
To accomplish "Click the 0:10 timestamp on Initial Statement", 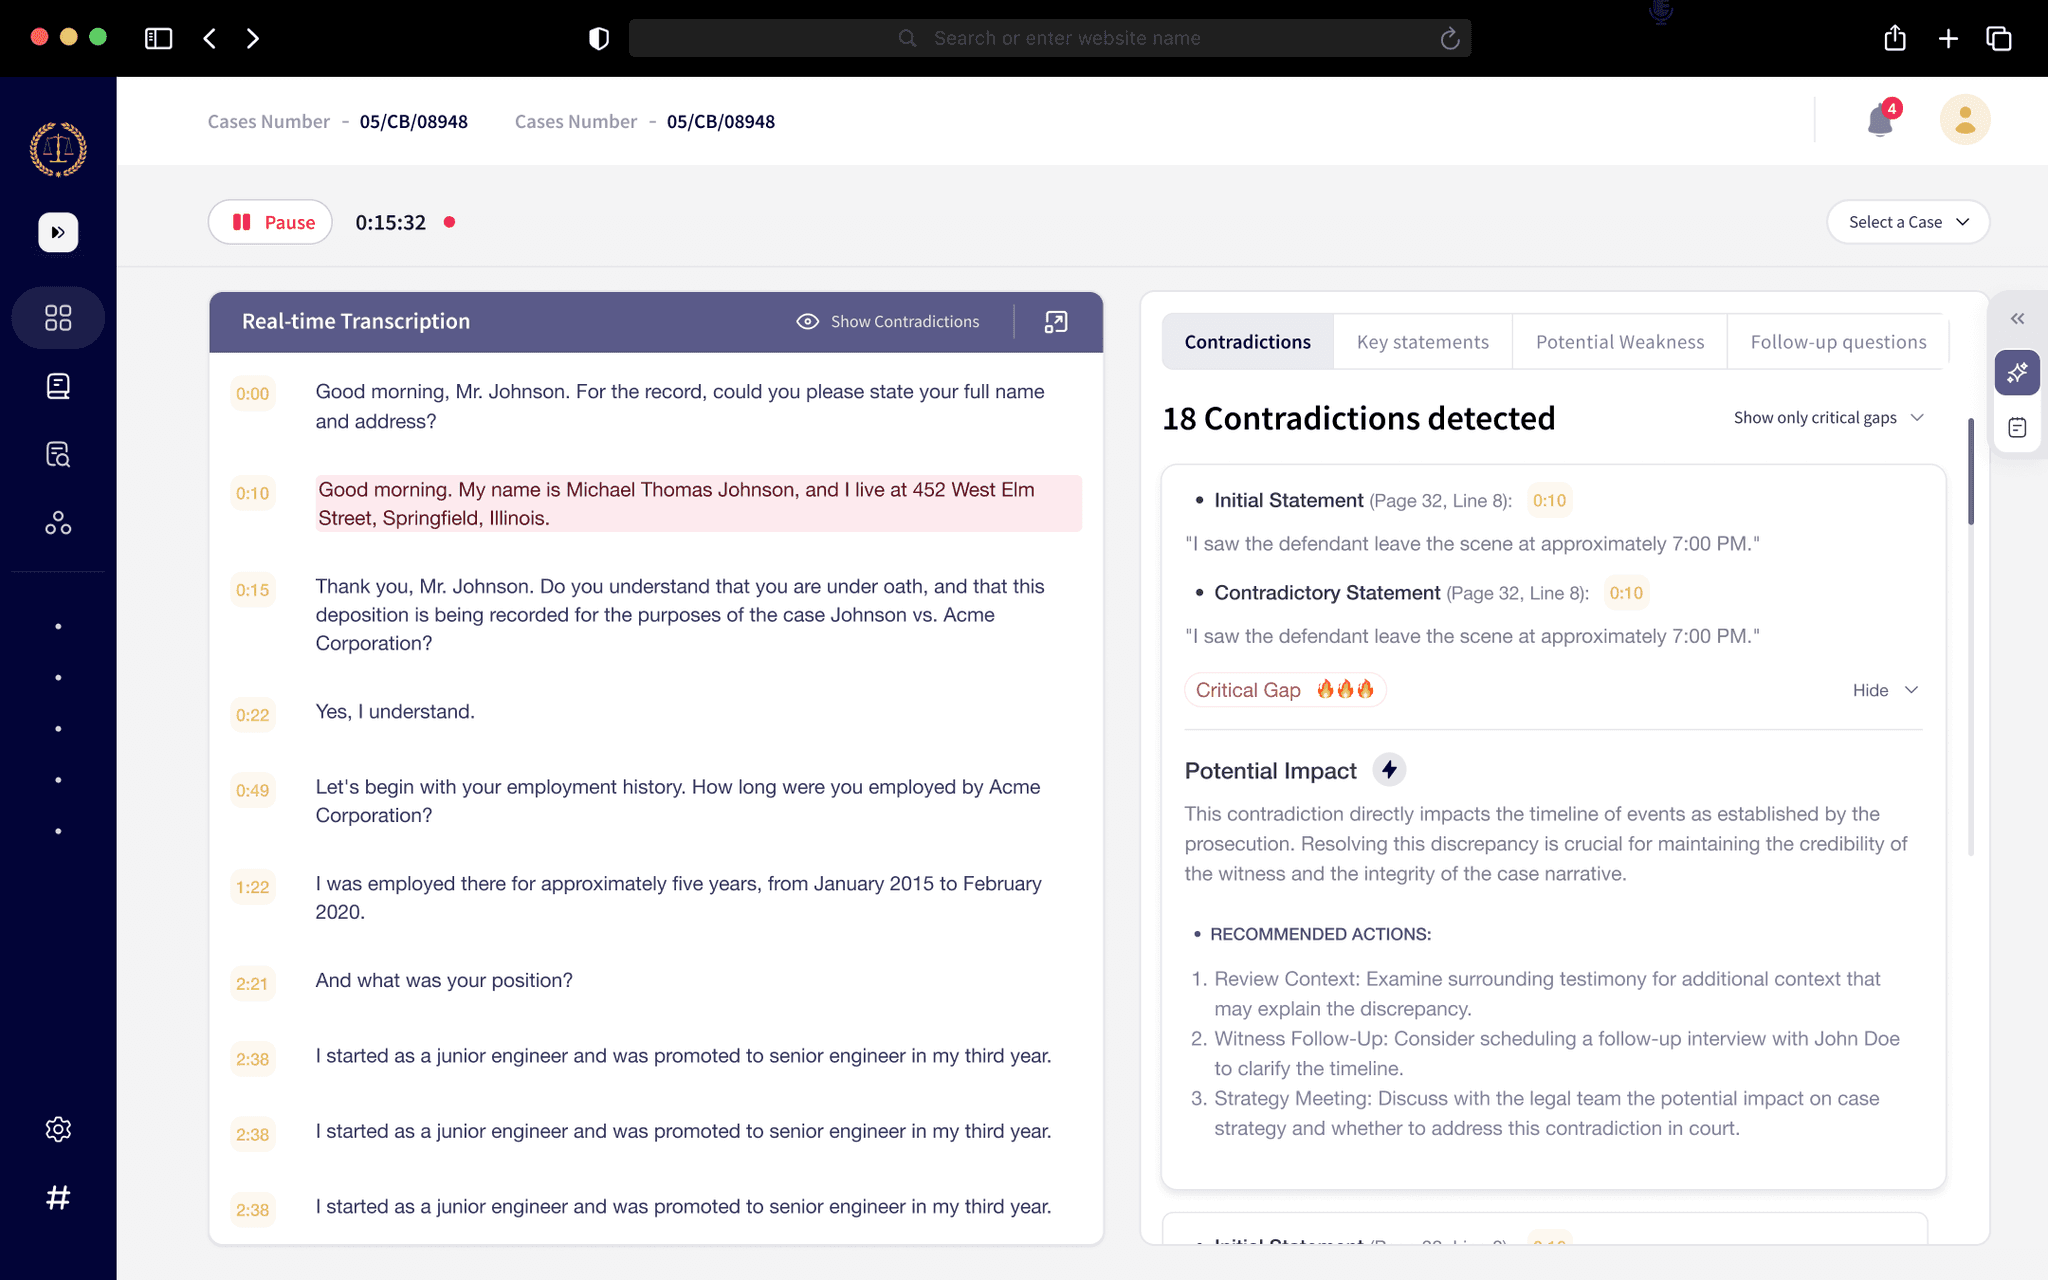I will [x=1549, y=501].
